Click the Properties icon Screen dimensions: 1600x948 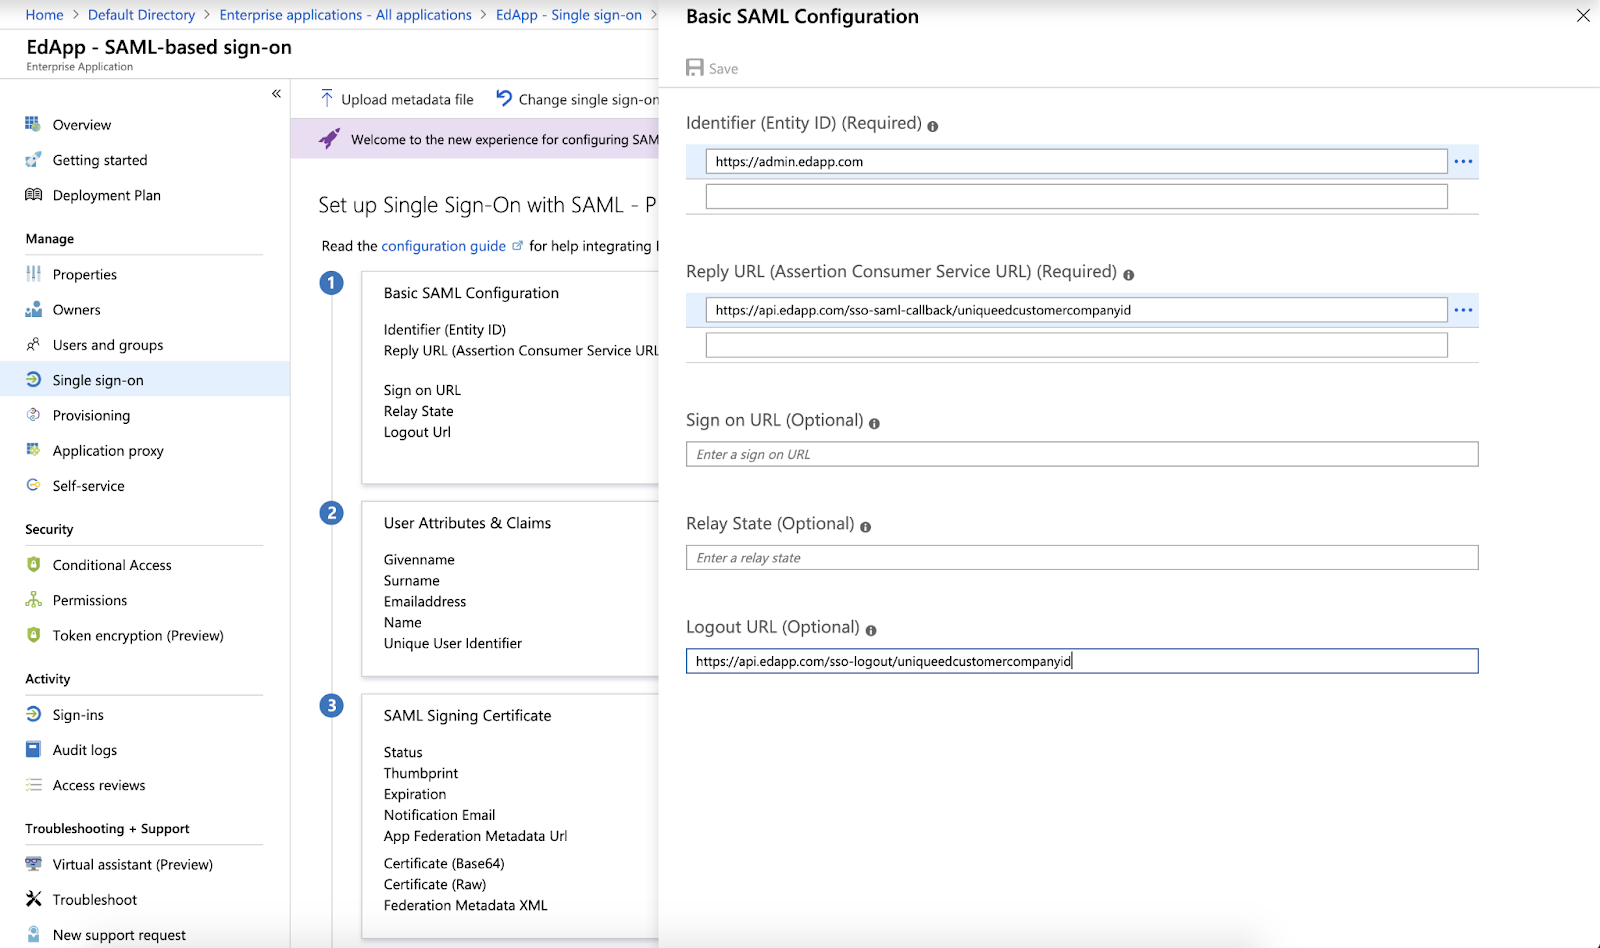click(33, 274)
